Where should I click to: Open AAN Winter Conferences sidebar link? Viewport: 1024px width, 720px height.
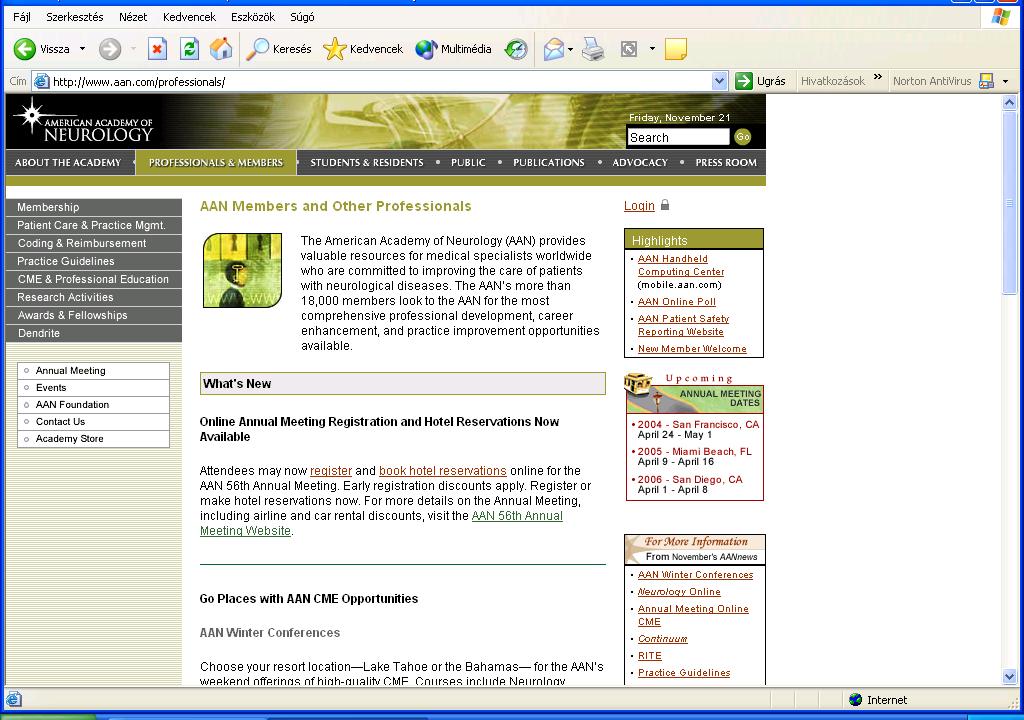pyautogui.click(x=695, y=575)
